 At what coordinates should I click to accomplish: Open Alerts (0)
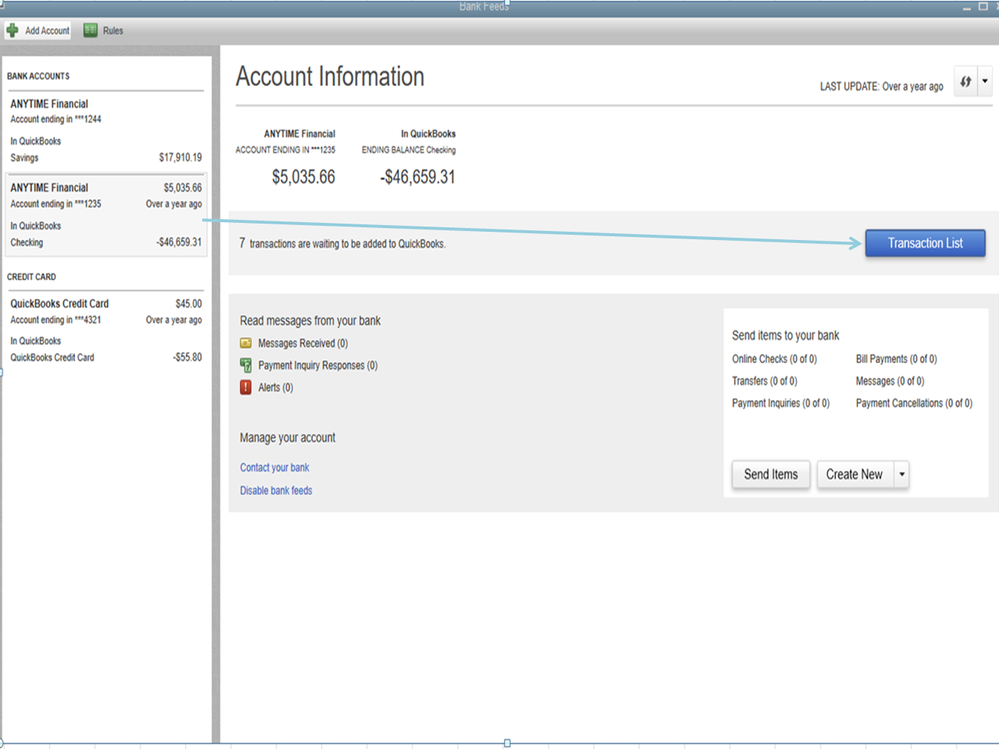coord(275,387)
